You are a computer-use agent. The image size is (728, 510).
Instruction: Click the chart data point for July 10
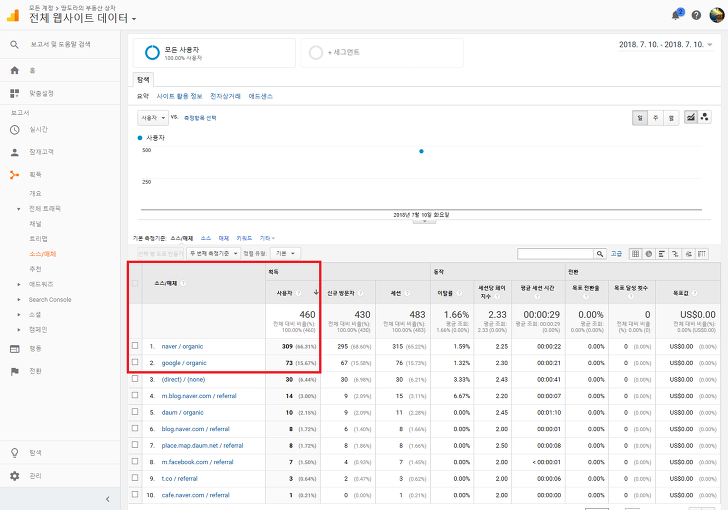421,151
